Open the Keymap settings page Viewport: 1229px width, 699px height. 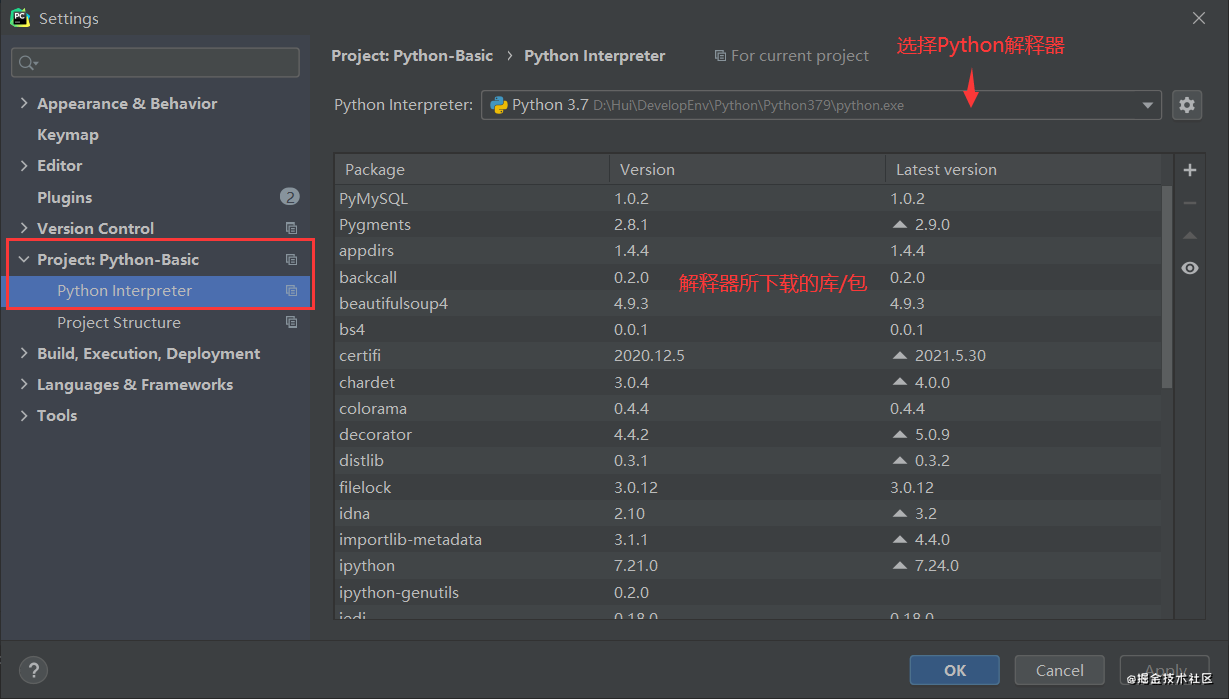click(x=68, y=134)
